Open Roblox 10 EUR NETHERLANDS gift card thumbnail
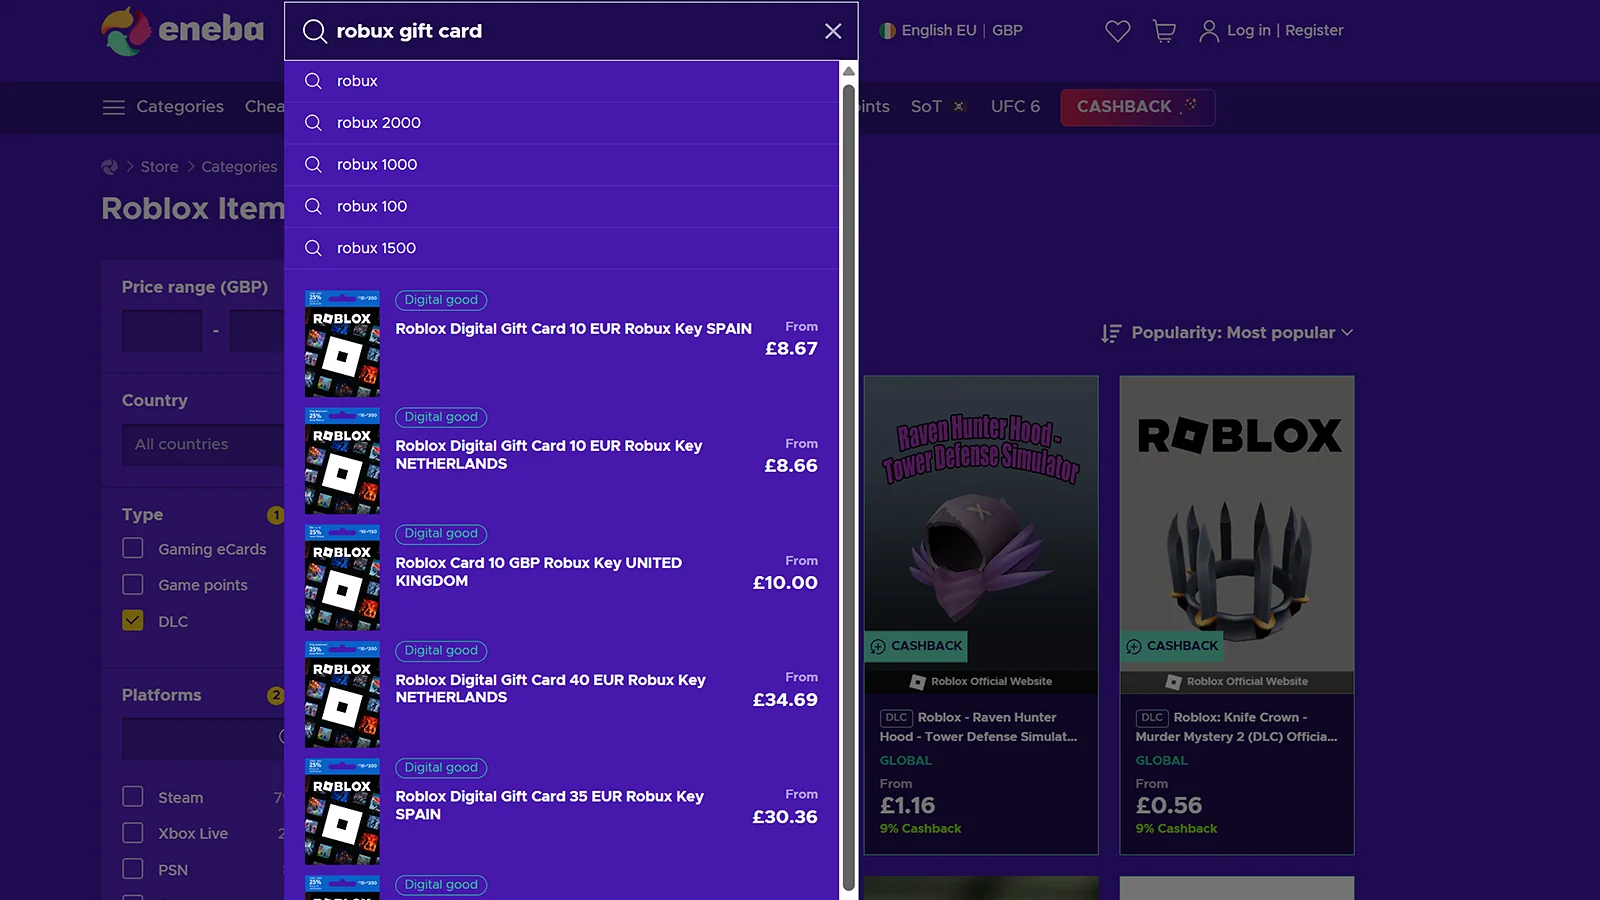 (x=342, y=461)
